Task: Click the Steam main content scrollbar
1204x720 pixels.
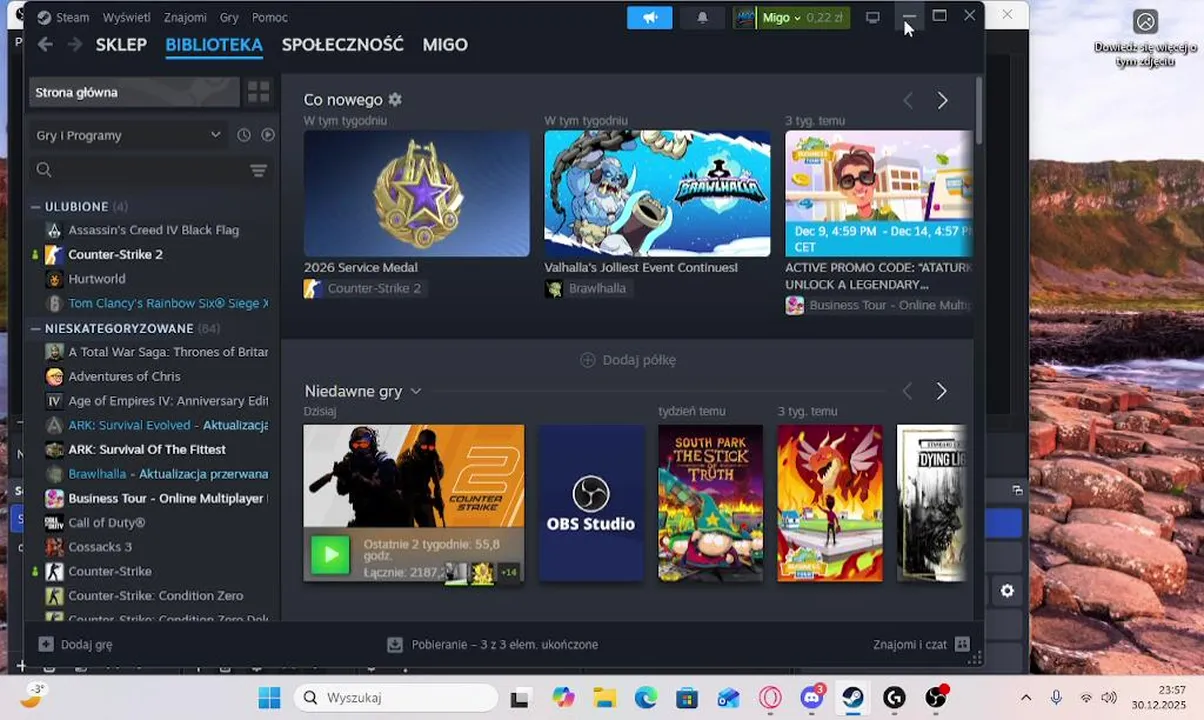Action: coord(977,110)
